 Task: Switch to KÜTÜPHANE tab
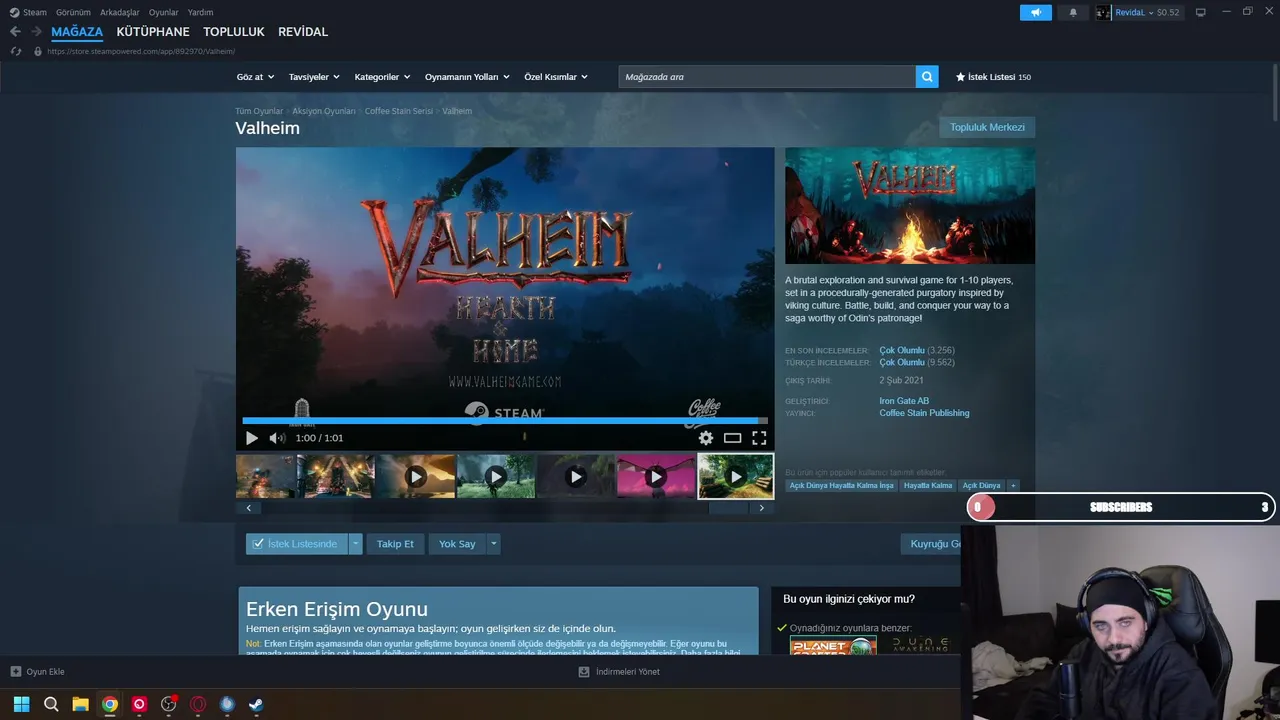153,32
